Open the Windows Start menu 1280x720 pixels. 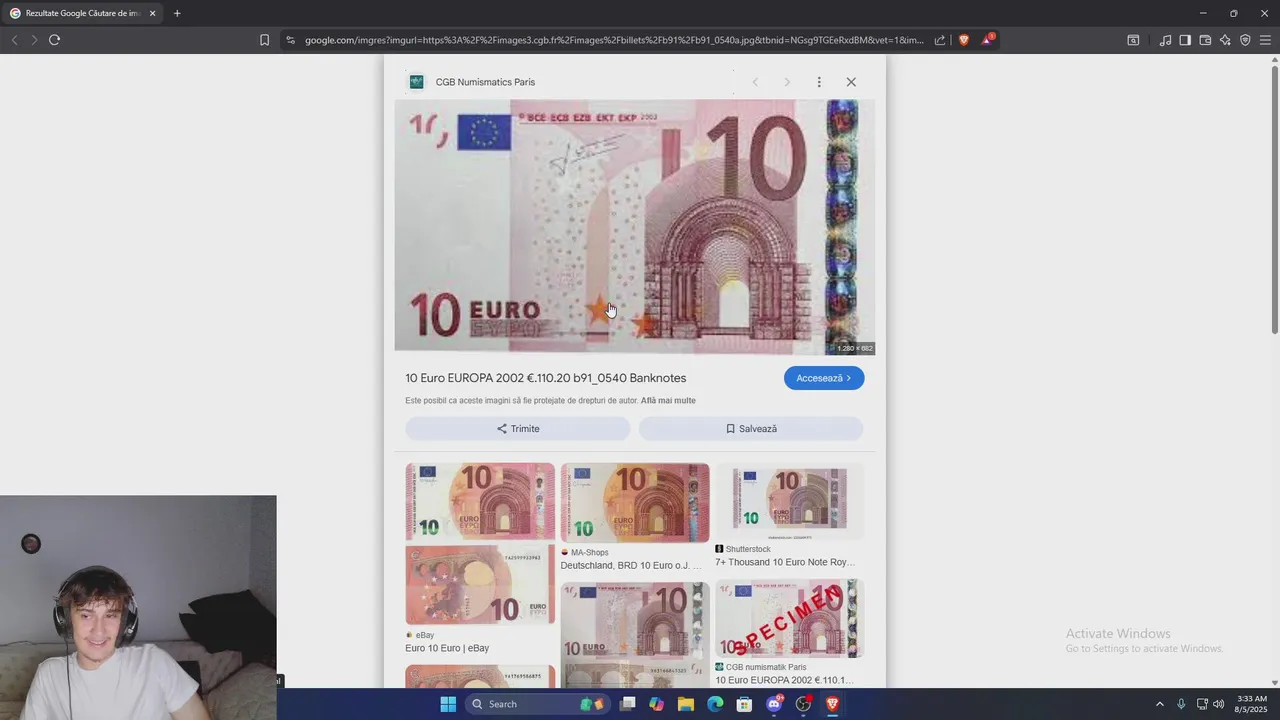(x=448, y=704)
